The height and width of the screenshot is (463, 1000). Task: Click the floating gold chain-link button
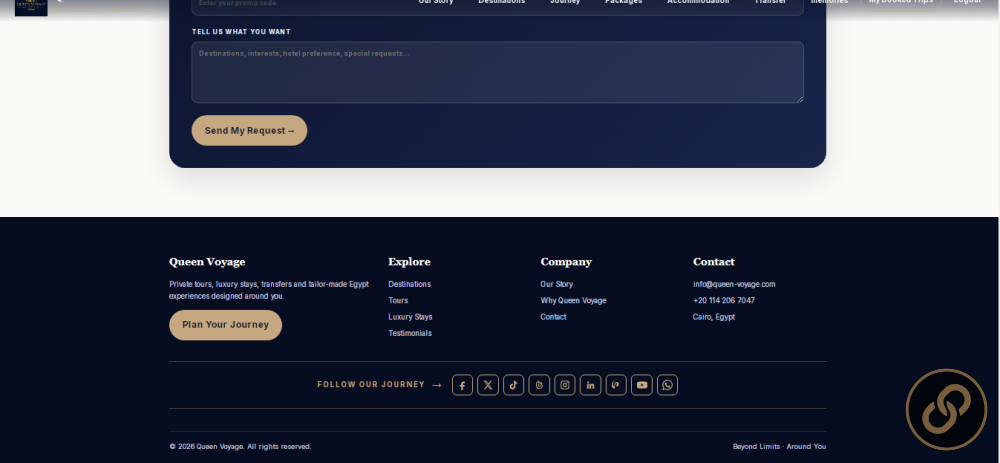[946, 409]
